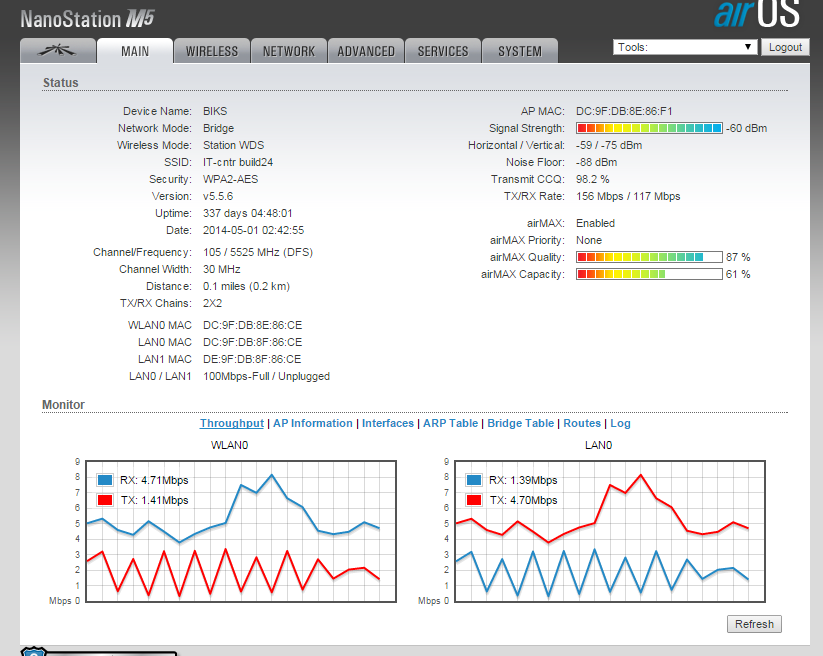823x656 pixels.
Task: Select the Network Mode value Bridge
Action: pos(218,128)
